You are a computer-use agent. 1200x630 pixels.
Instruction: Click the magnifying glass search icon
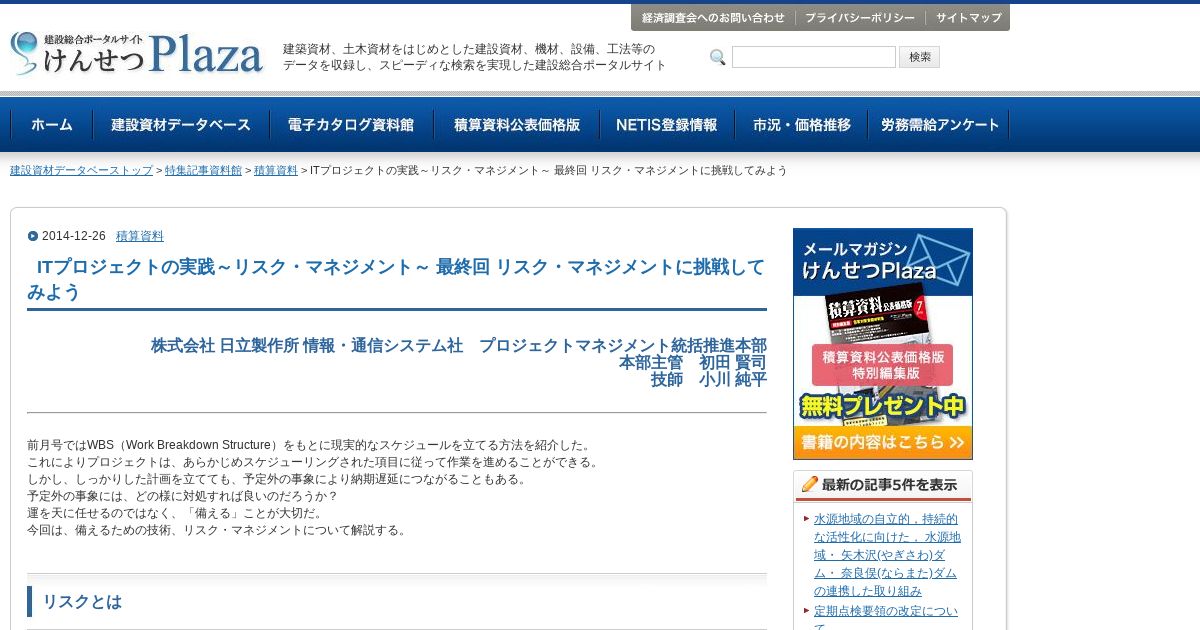tap(717, 57)
